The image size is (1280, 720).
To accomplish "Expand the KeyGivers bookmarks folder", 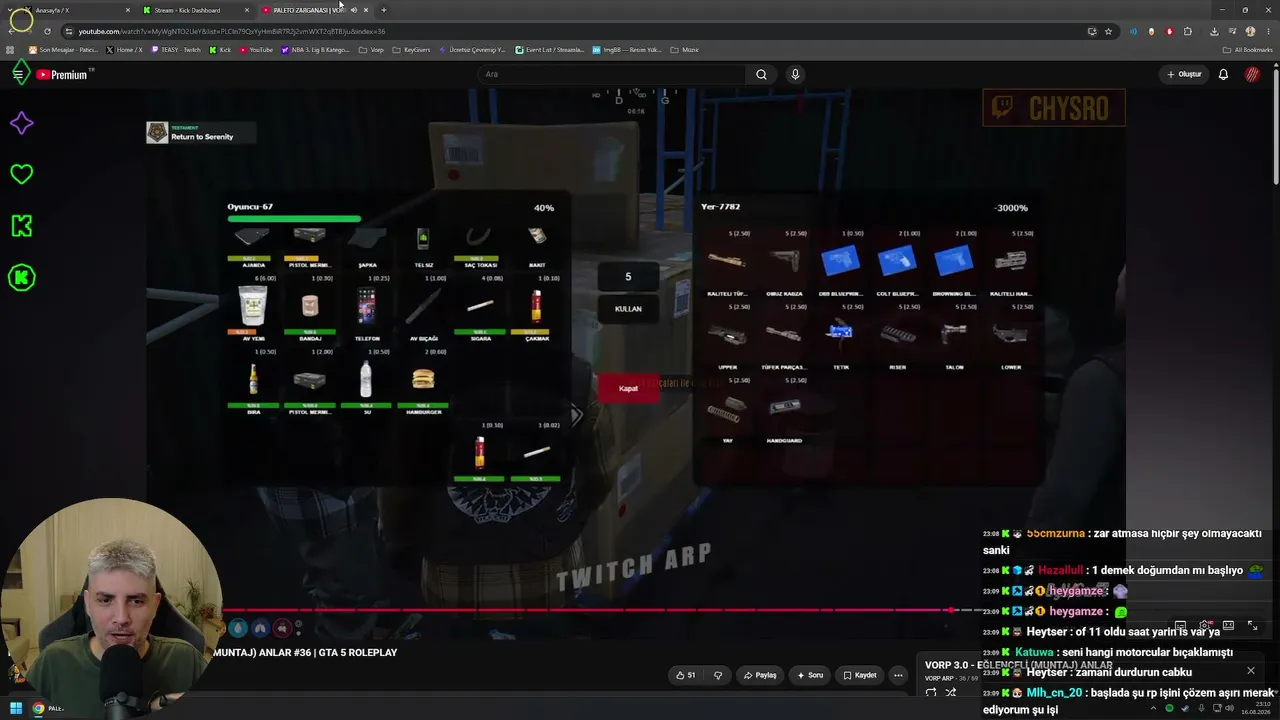I will (x=411, y=49).
